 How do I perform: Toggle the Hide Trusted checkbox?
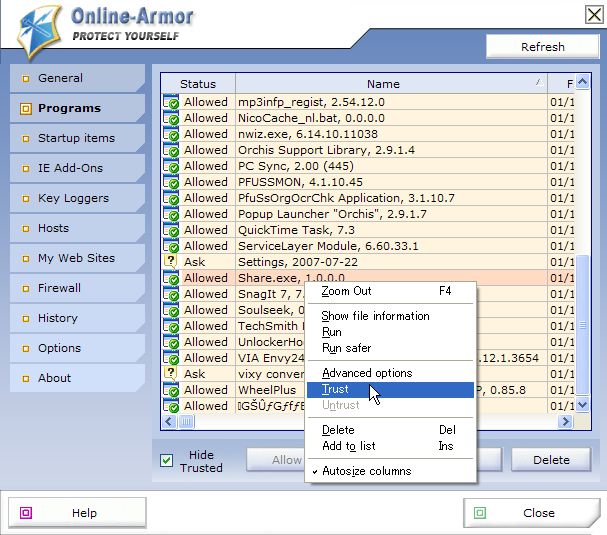pyautogui.click(x=166, y=460)
